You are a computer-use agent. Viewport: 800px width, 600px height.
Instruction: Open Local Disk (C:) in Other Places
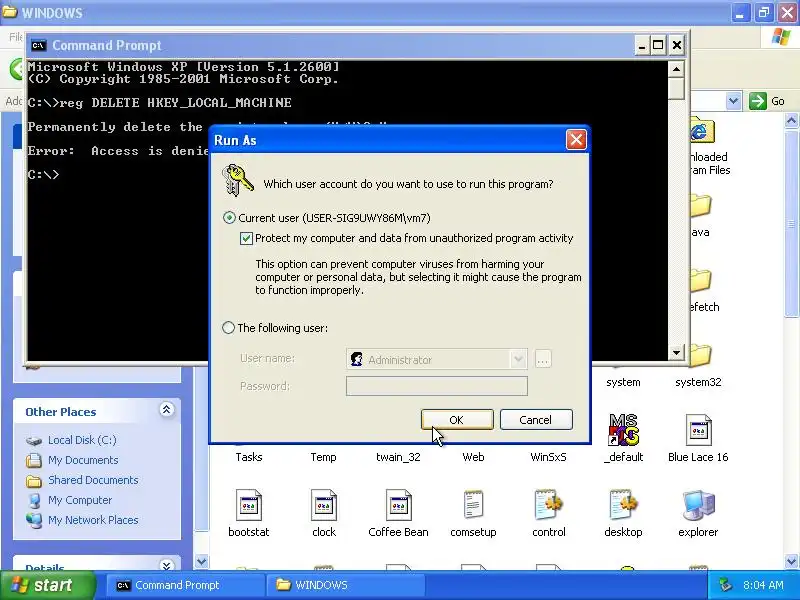(x=82, y=440)
